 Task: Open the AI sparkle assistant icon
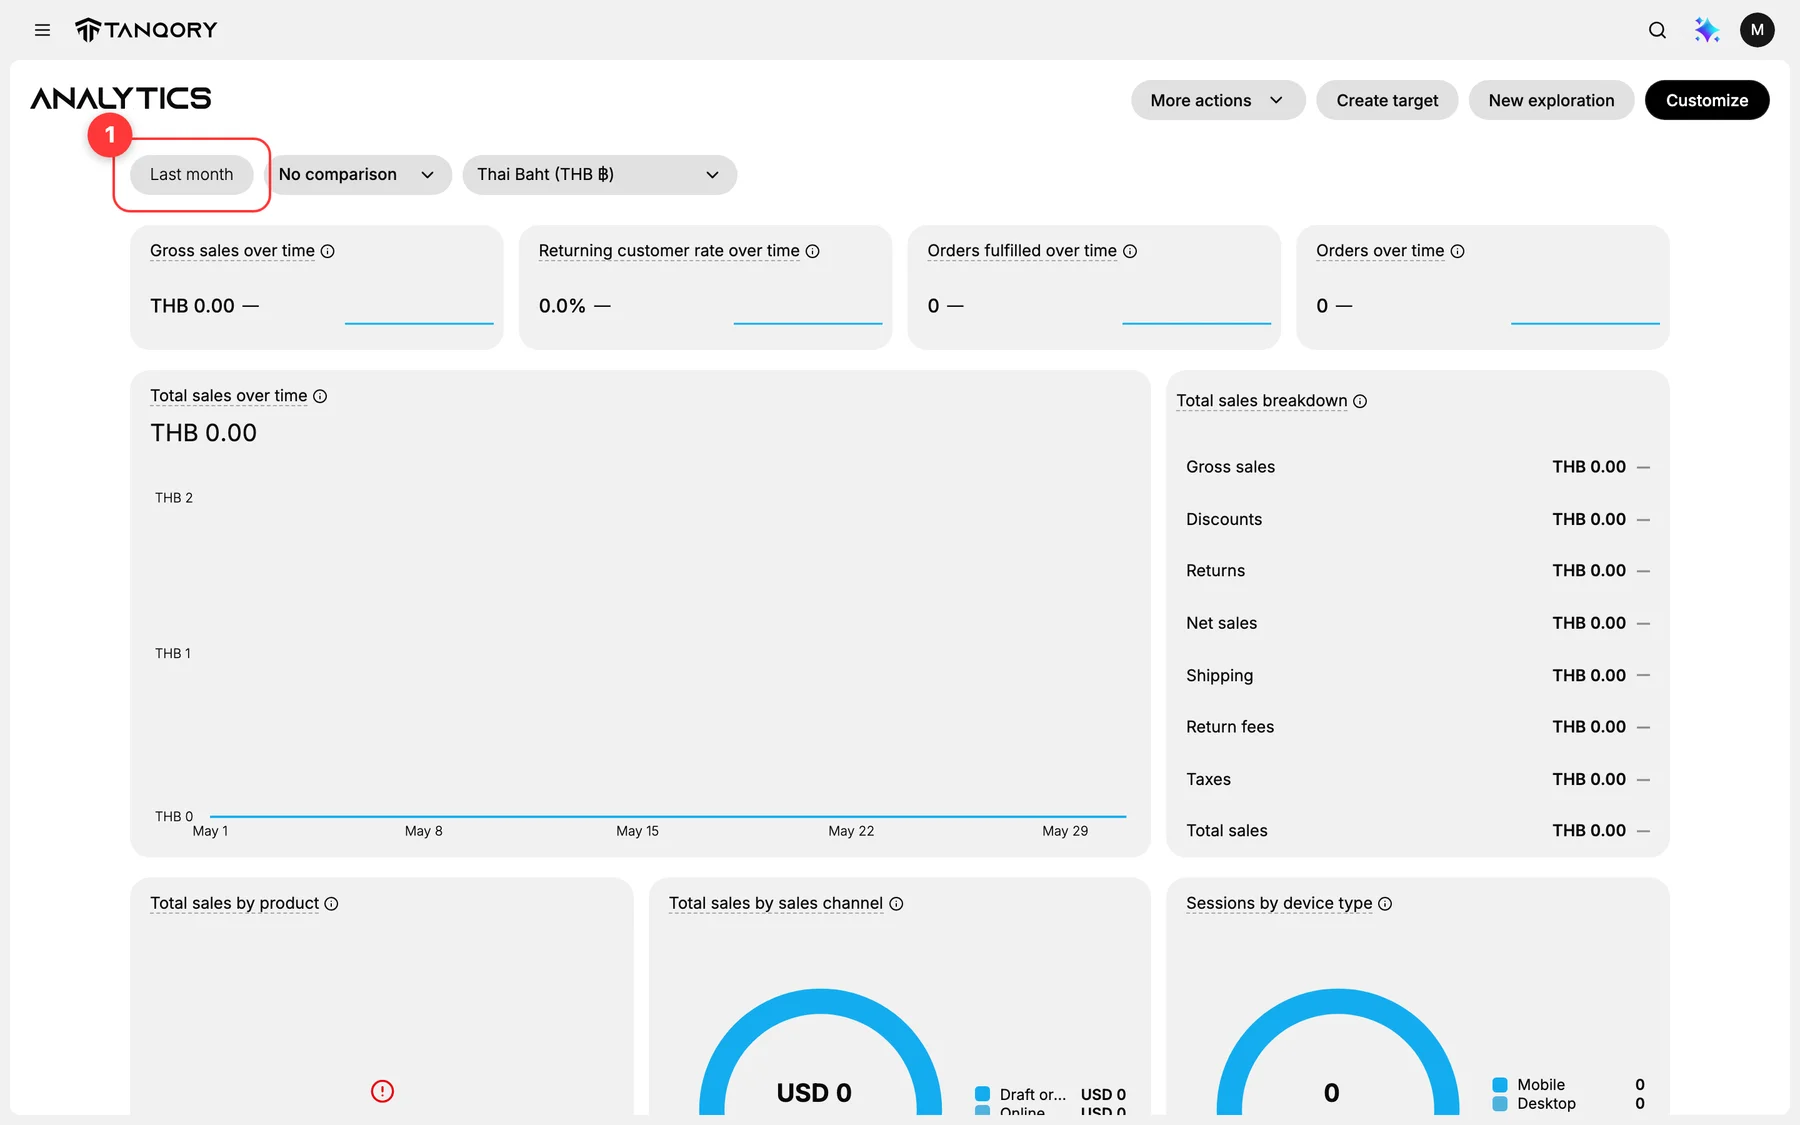point(1706,30)
